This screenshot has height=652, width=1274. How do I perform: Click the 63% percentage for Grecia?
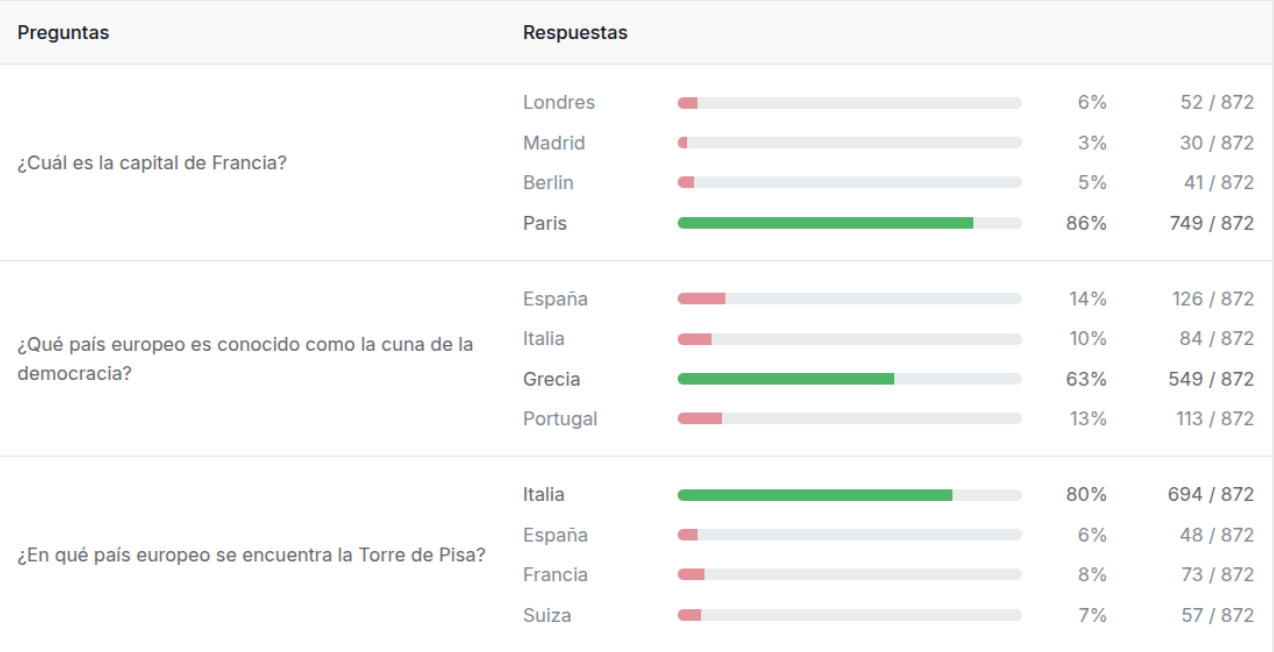point(1087,379)
